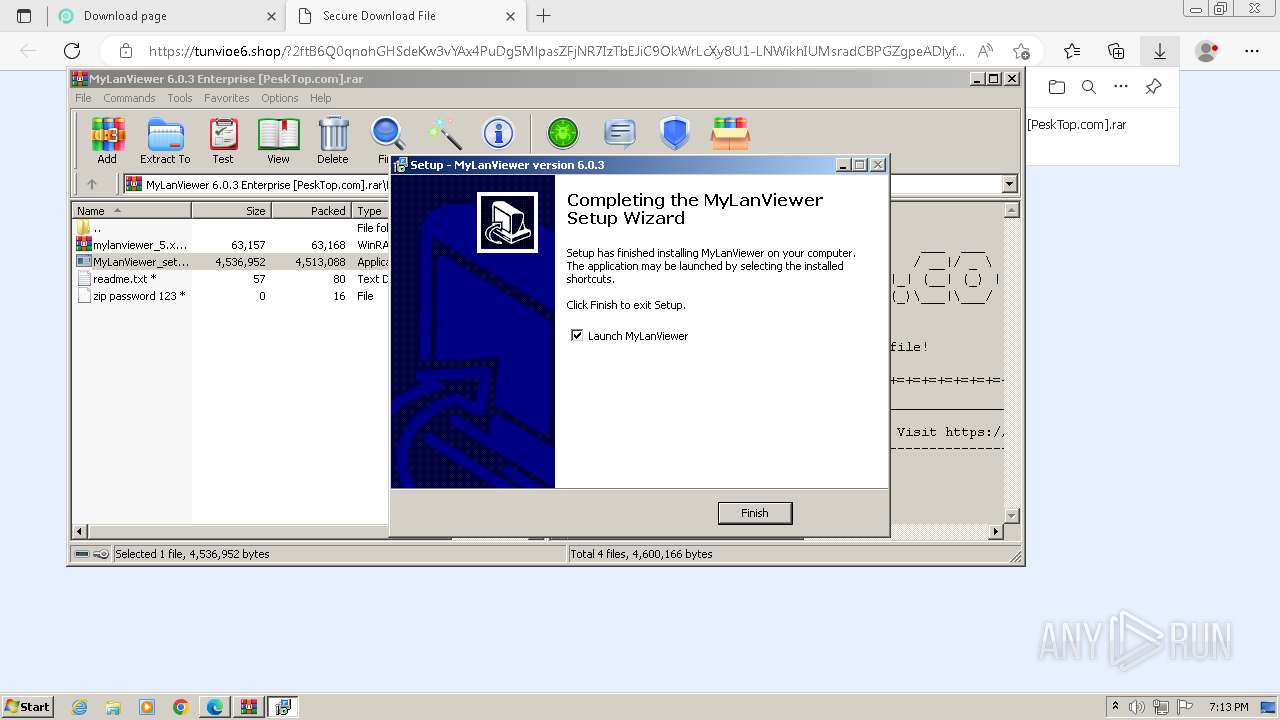Open Microsoft Edge taskbar button

pos(215,707)
